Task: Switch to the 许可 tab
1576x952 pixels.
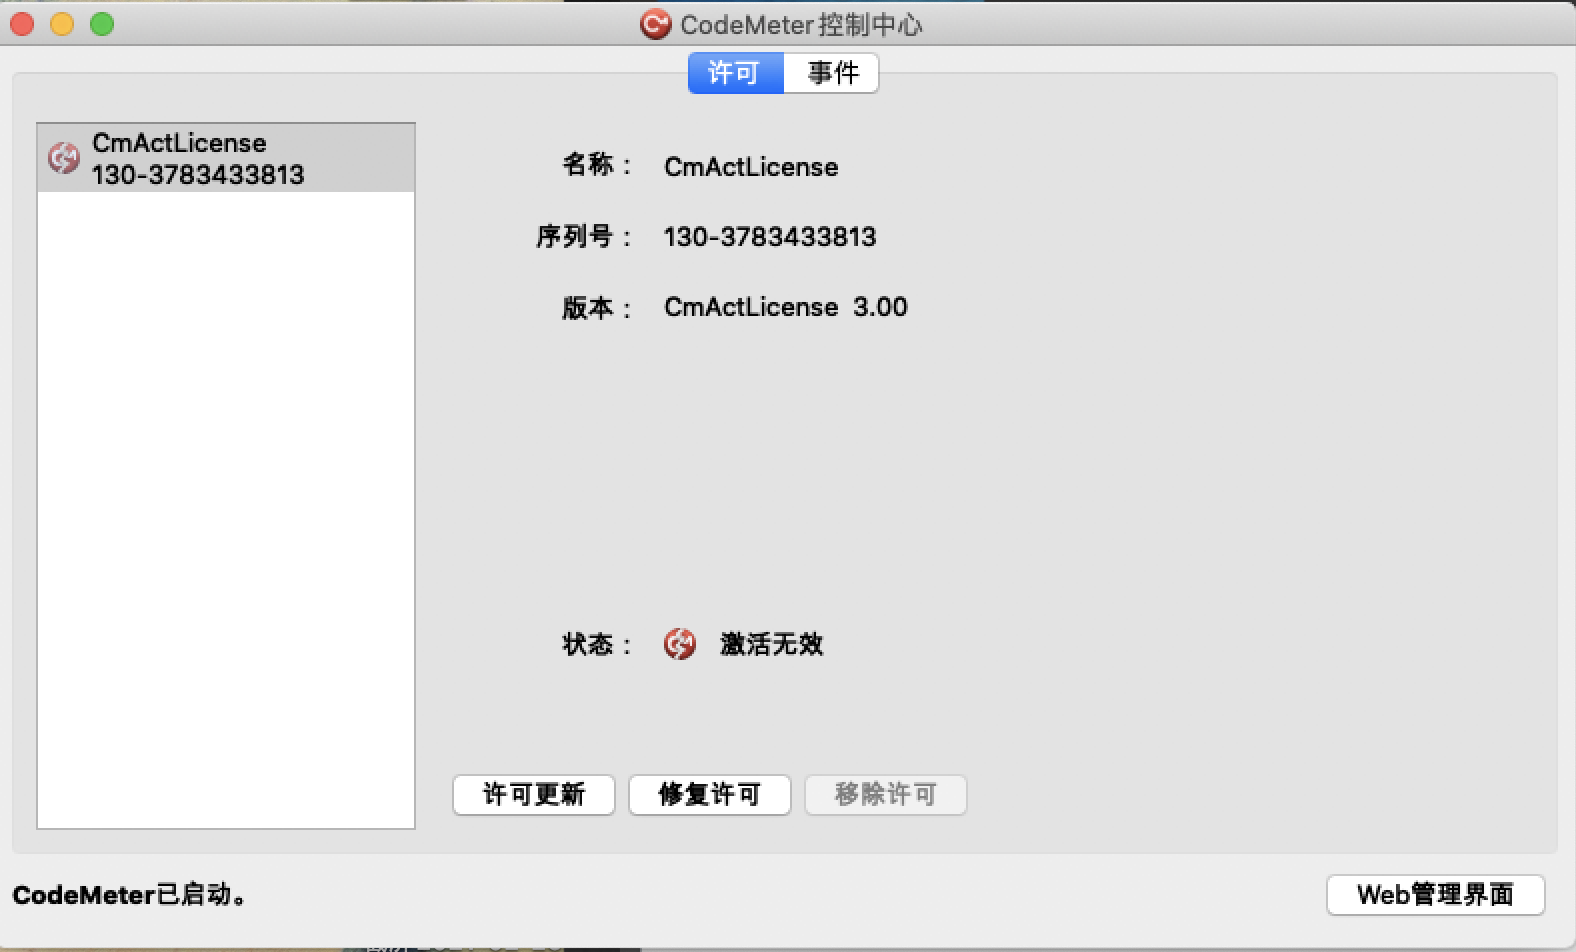Action: (x=735, y=73)
